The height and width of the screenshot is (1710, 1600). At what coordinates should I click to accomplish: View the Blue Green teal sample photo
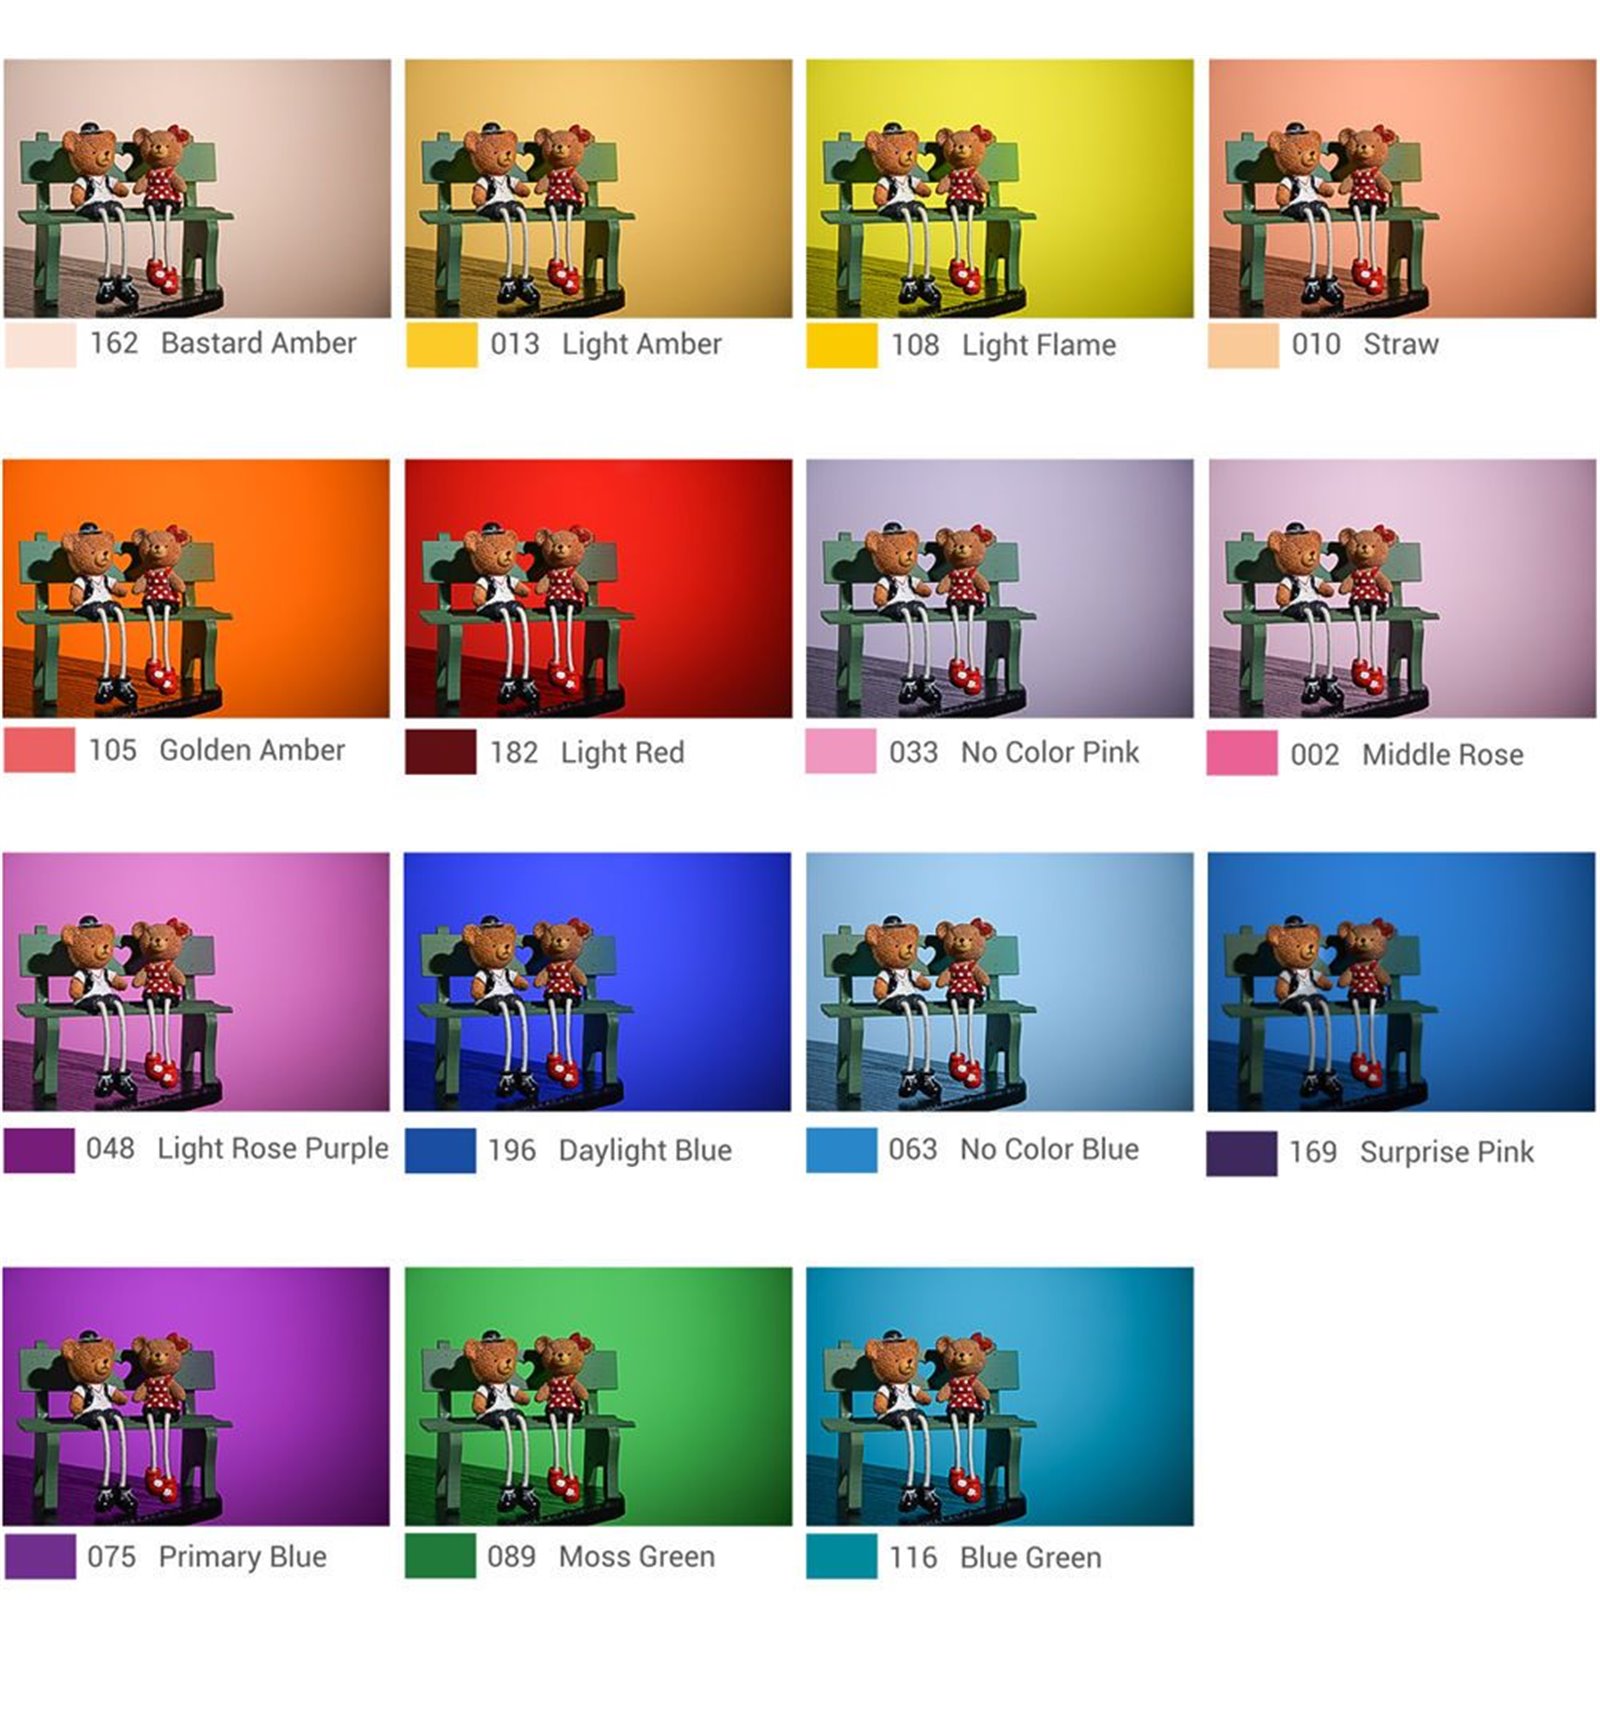[1000, 1396]
